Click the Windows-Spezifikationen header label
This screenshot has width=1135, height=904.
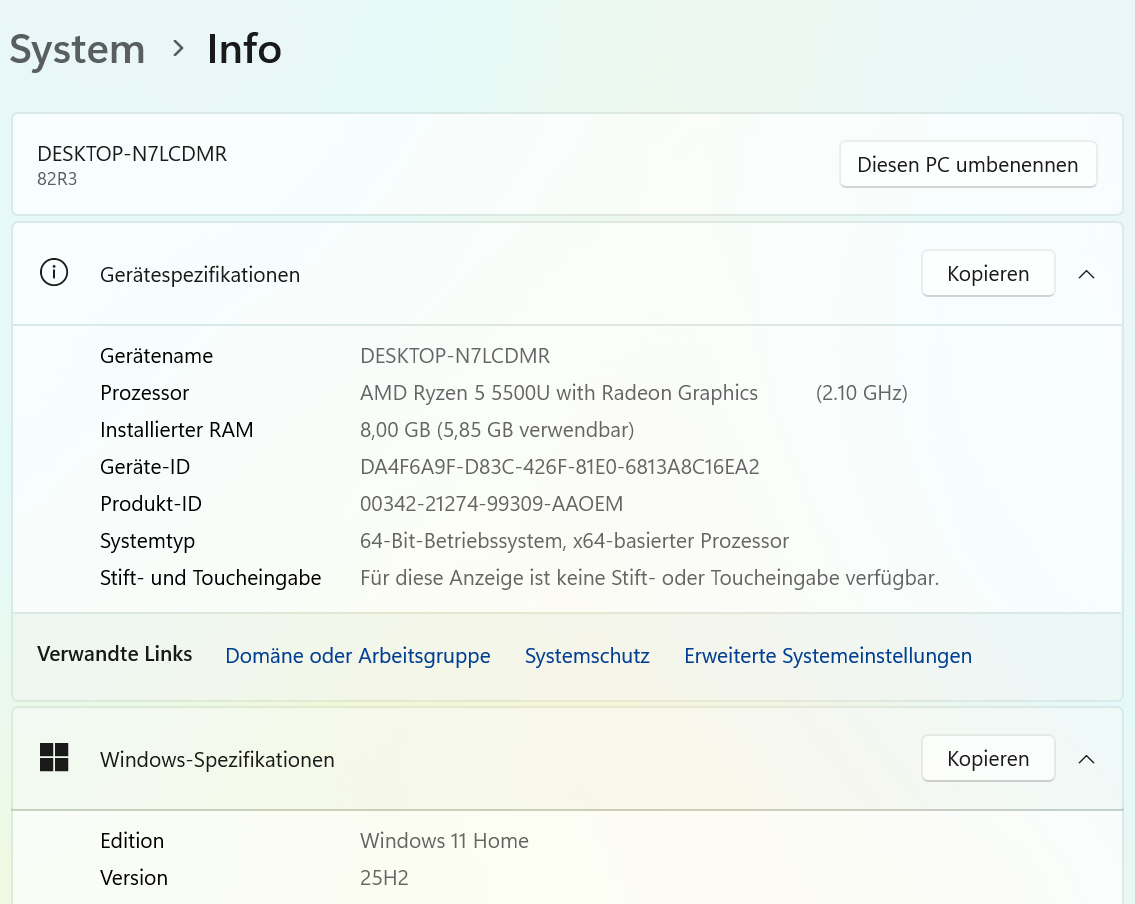click(x=217, y=760)
